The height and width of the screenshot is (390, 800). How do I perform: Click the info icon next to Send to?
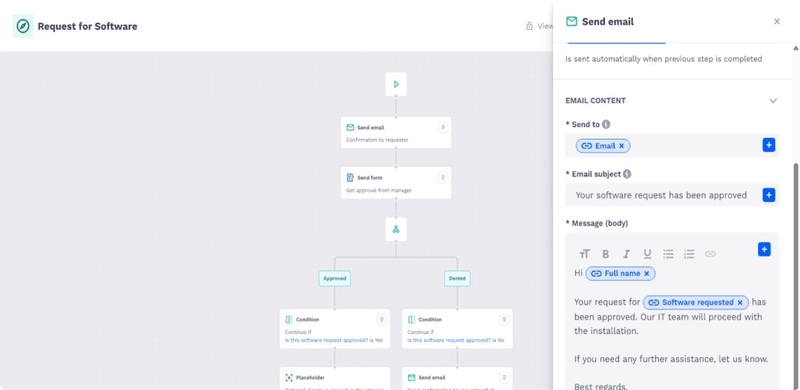click(x=606, y=124)
